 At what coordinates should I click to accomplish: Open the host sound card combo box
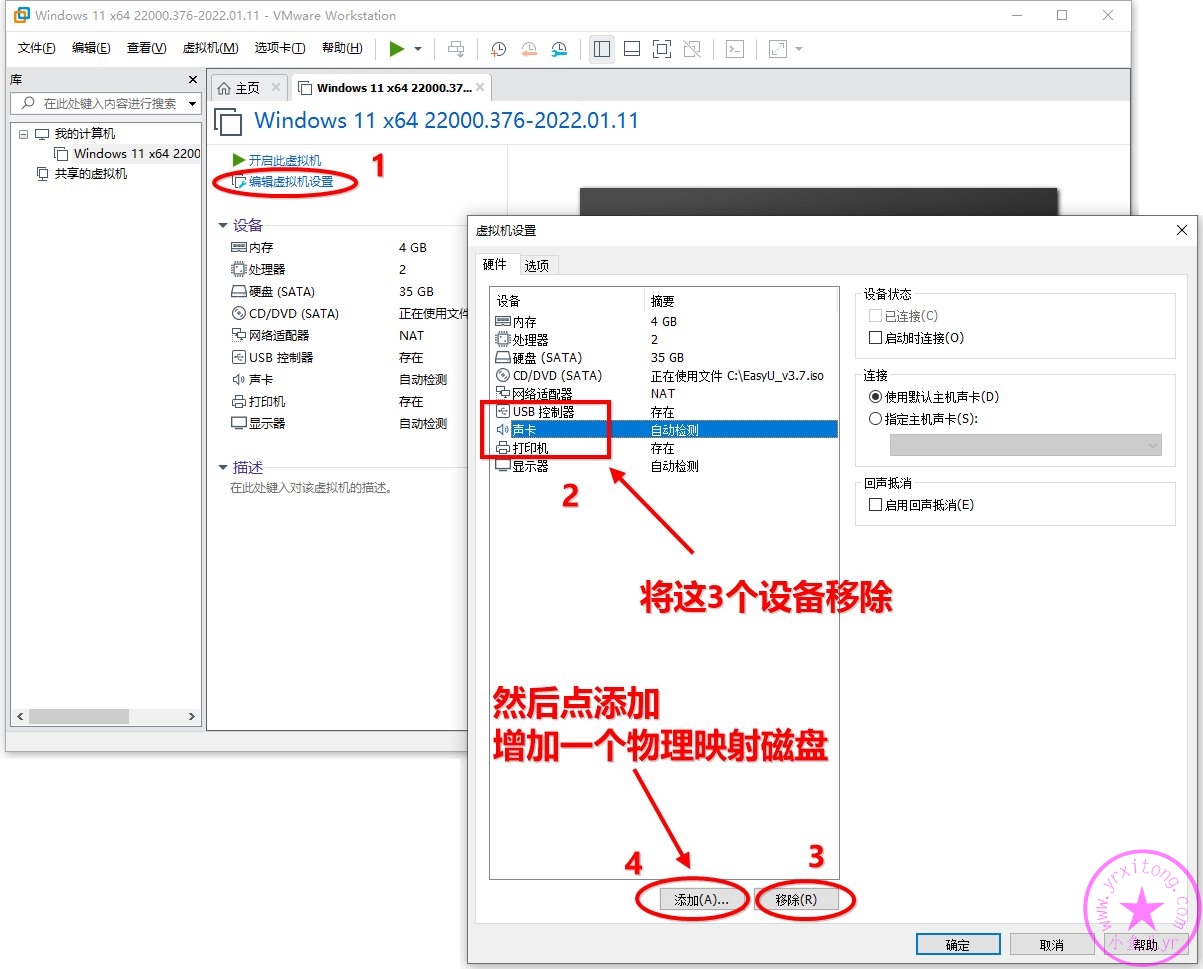1026,445
